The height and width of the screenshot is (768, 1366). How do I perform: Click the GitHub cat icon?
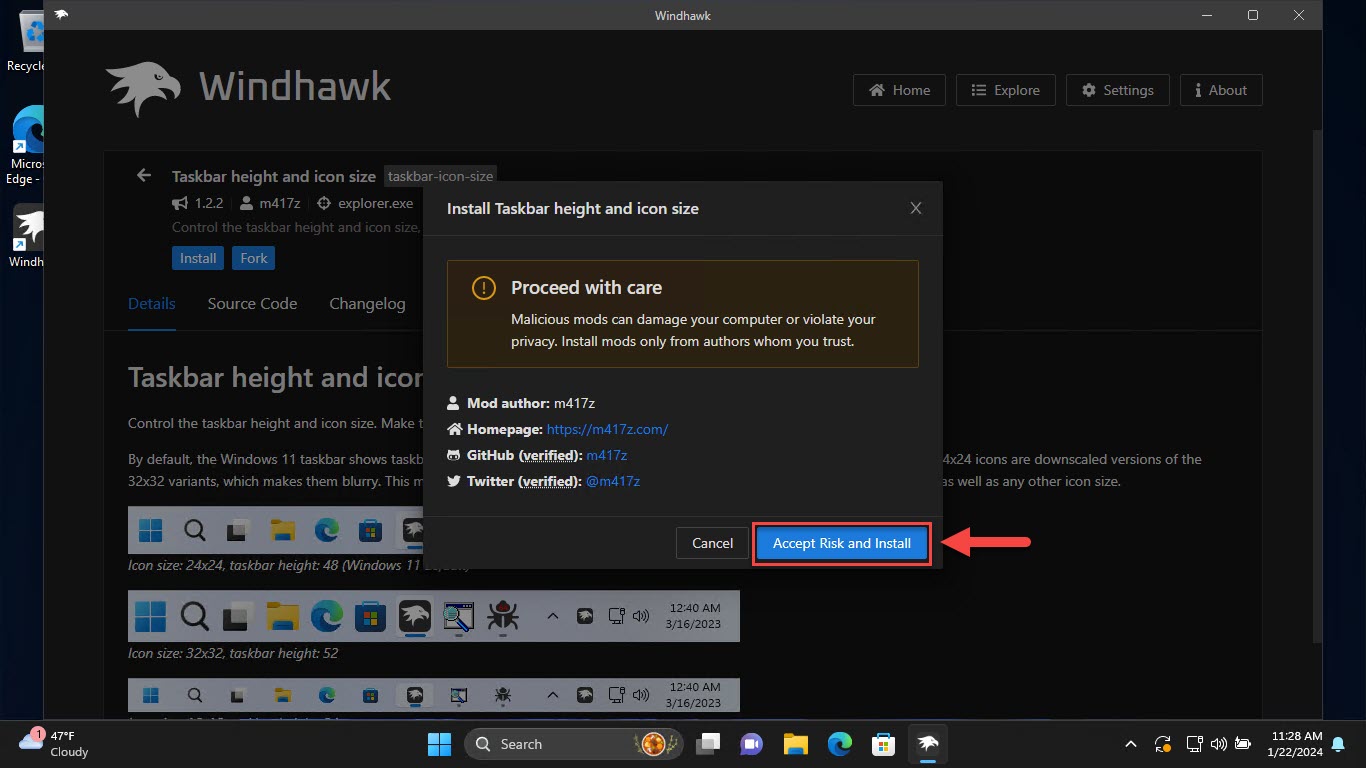pos(454,455)
